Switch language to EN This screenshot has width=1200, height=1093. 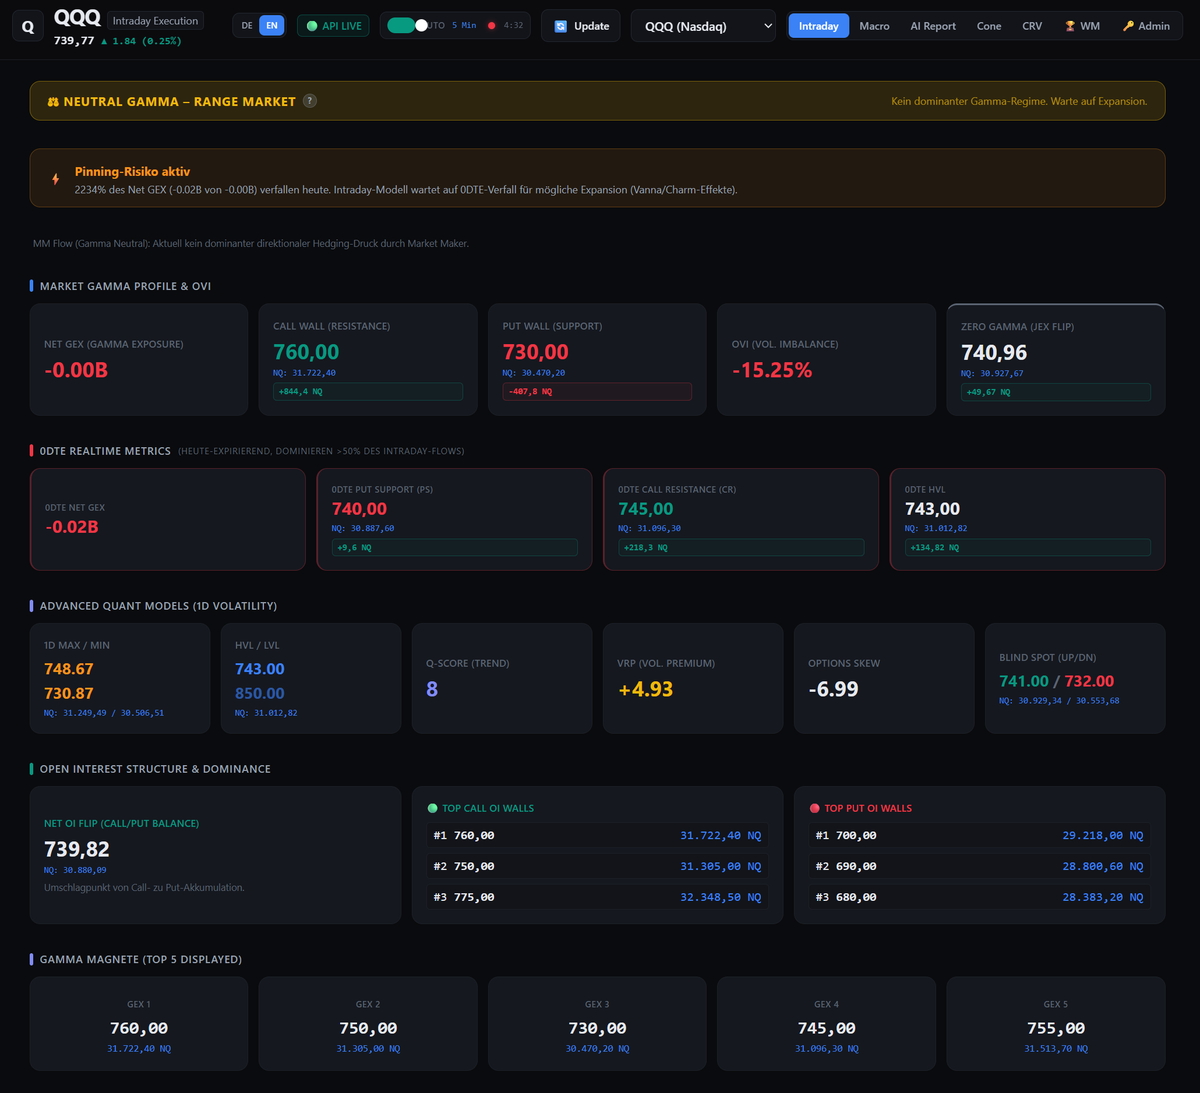pos(272,26)
